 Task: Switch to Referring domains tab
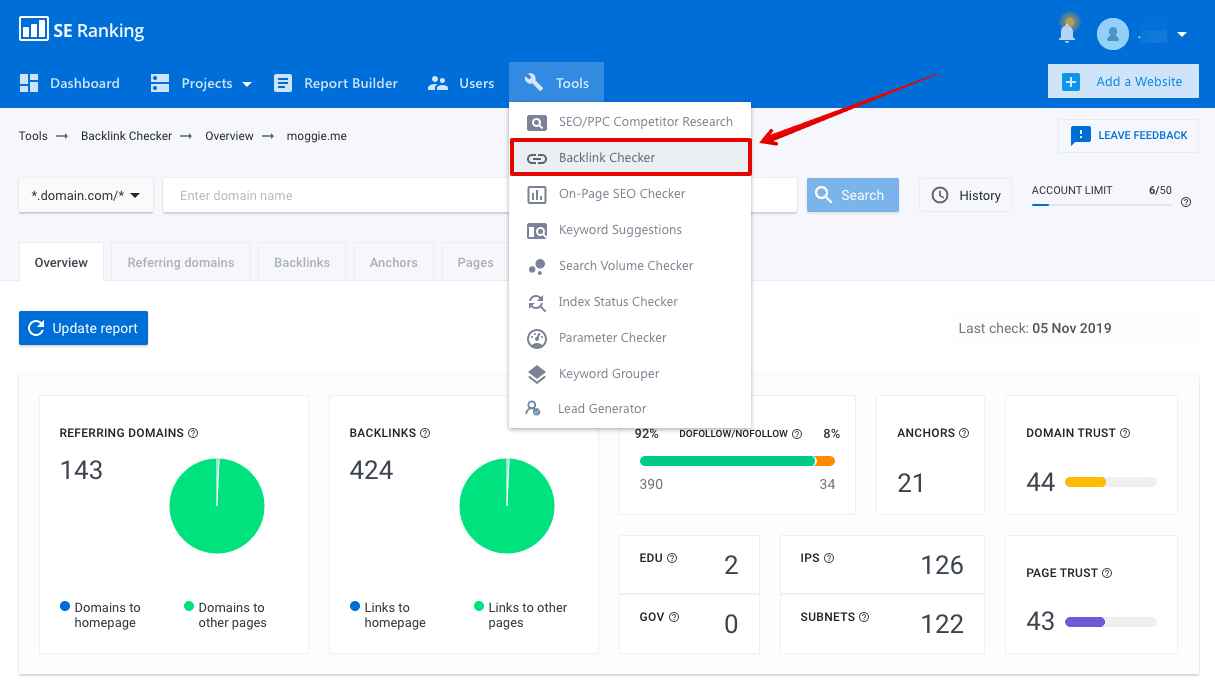tap(181, 262)
